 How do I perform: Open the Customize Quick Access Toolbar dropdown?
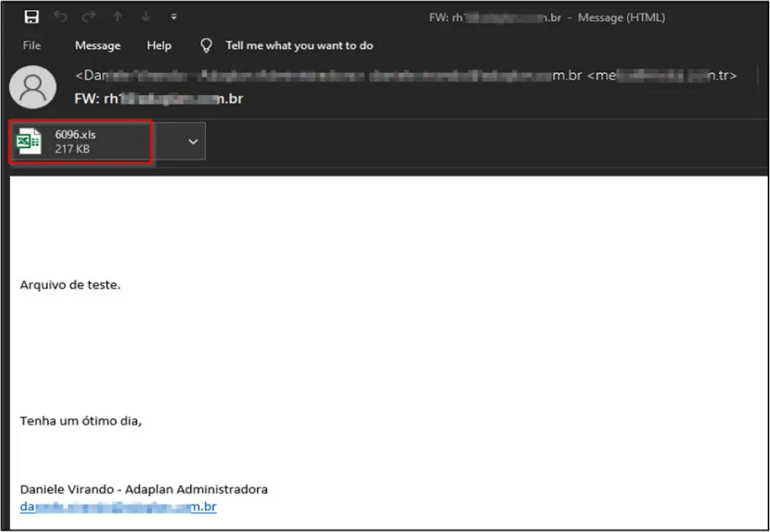click(174, 17)
